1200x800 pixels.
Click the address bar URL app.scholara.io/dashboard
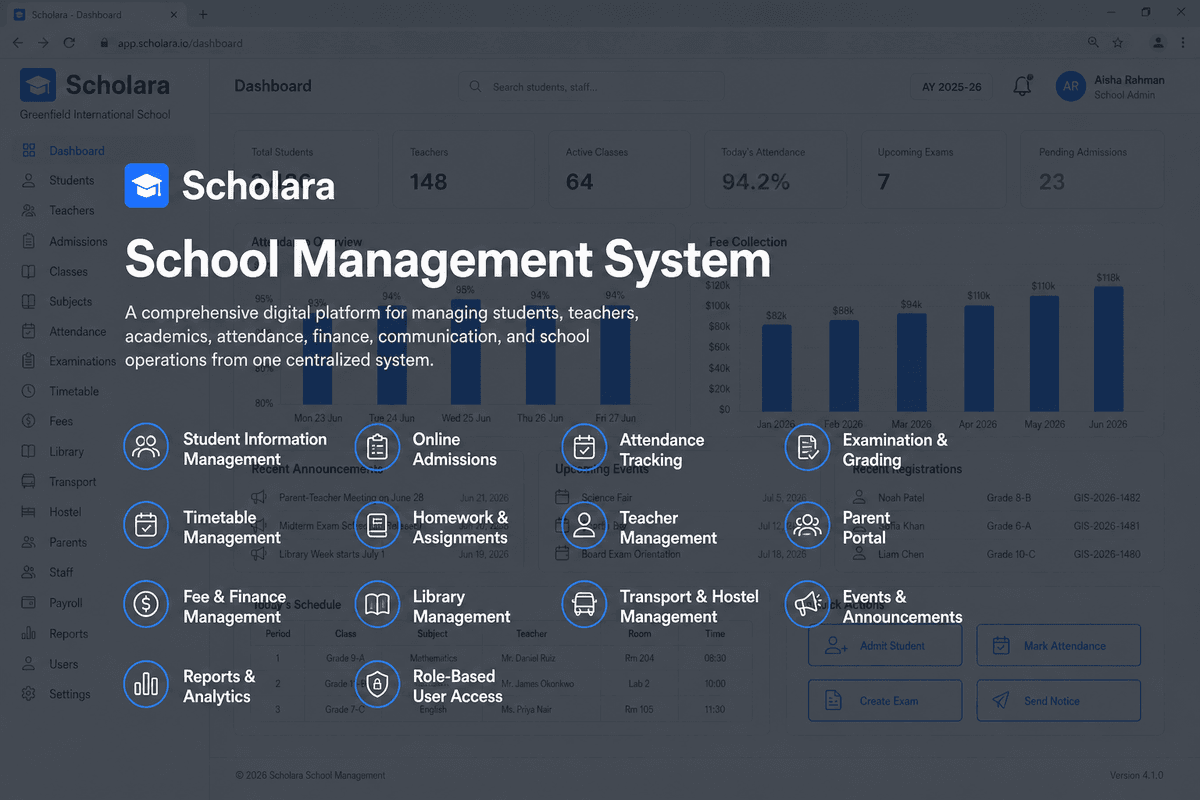tap(178, 44)
